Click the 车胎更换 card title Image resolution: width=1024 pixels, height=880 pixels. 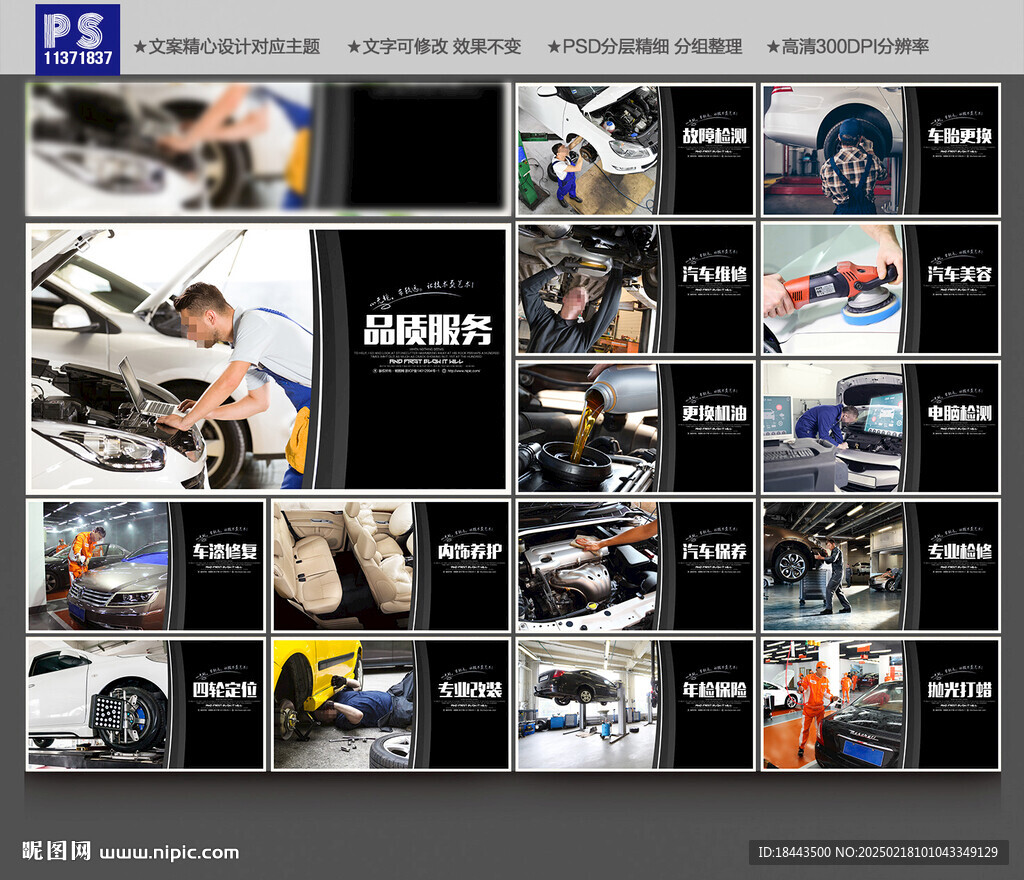click(x=960, y=136)
